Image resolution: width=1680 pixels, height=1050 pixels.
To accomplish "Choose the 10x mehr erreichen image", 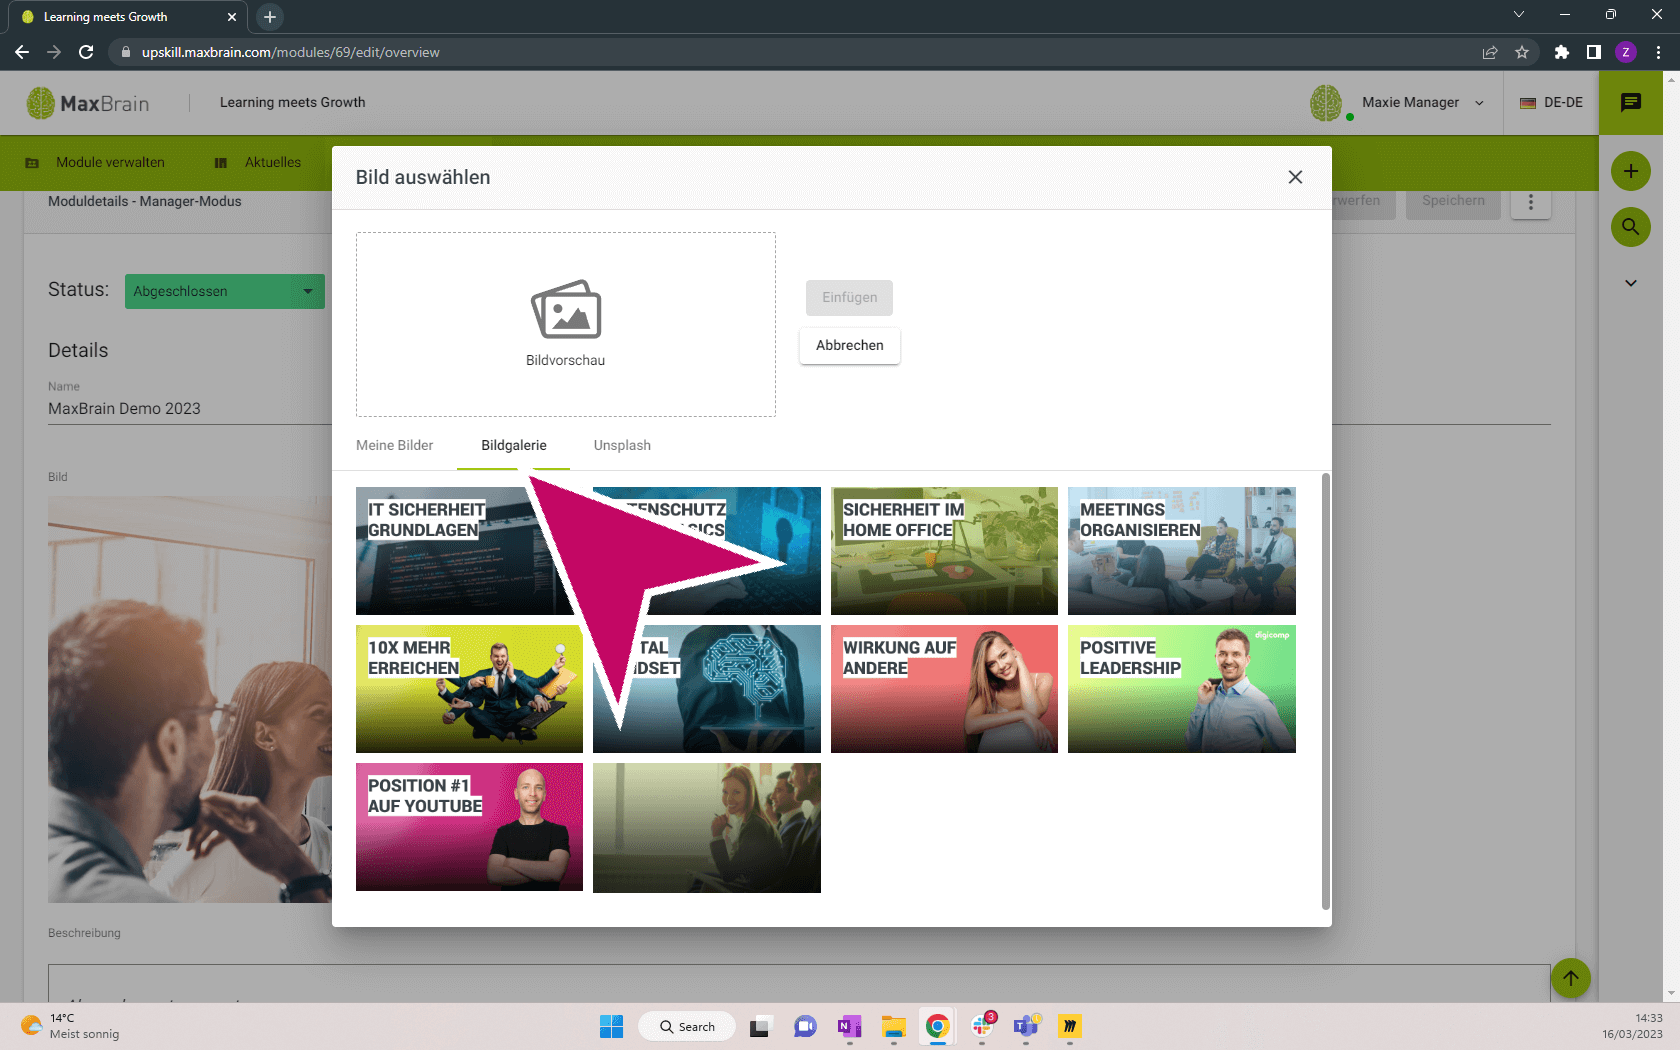I will (469, 689).
